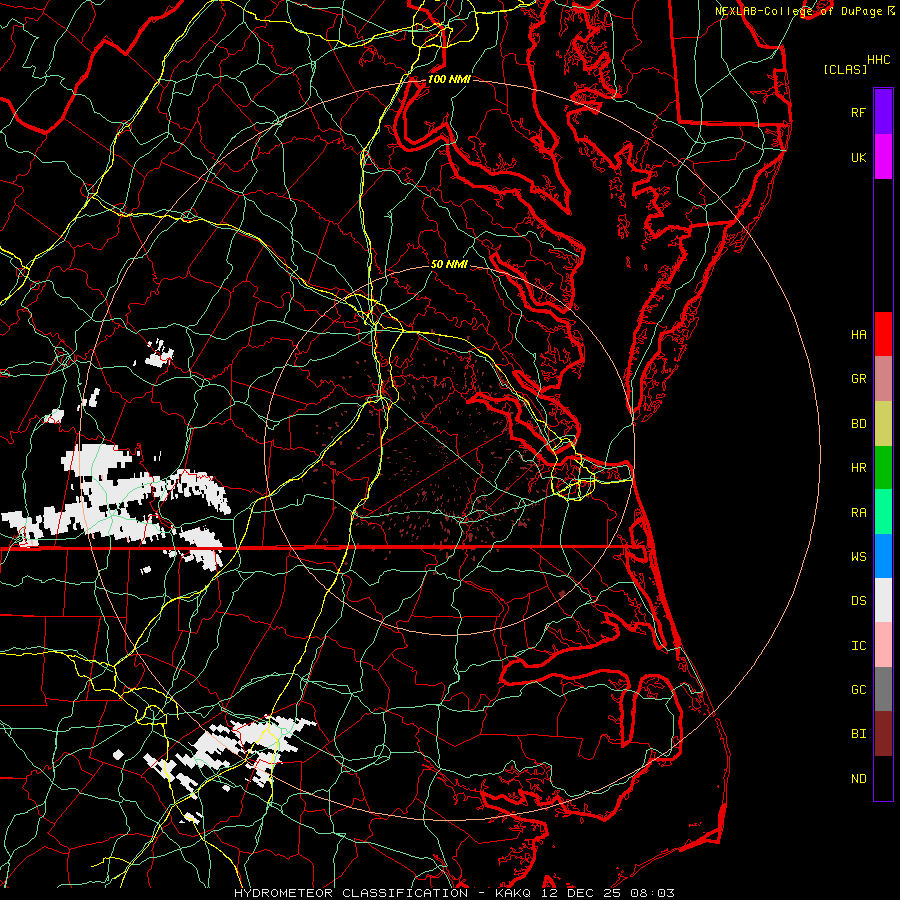Click the 12 DEC 25 date text

tap(581, 893)
